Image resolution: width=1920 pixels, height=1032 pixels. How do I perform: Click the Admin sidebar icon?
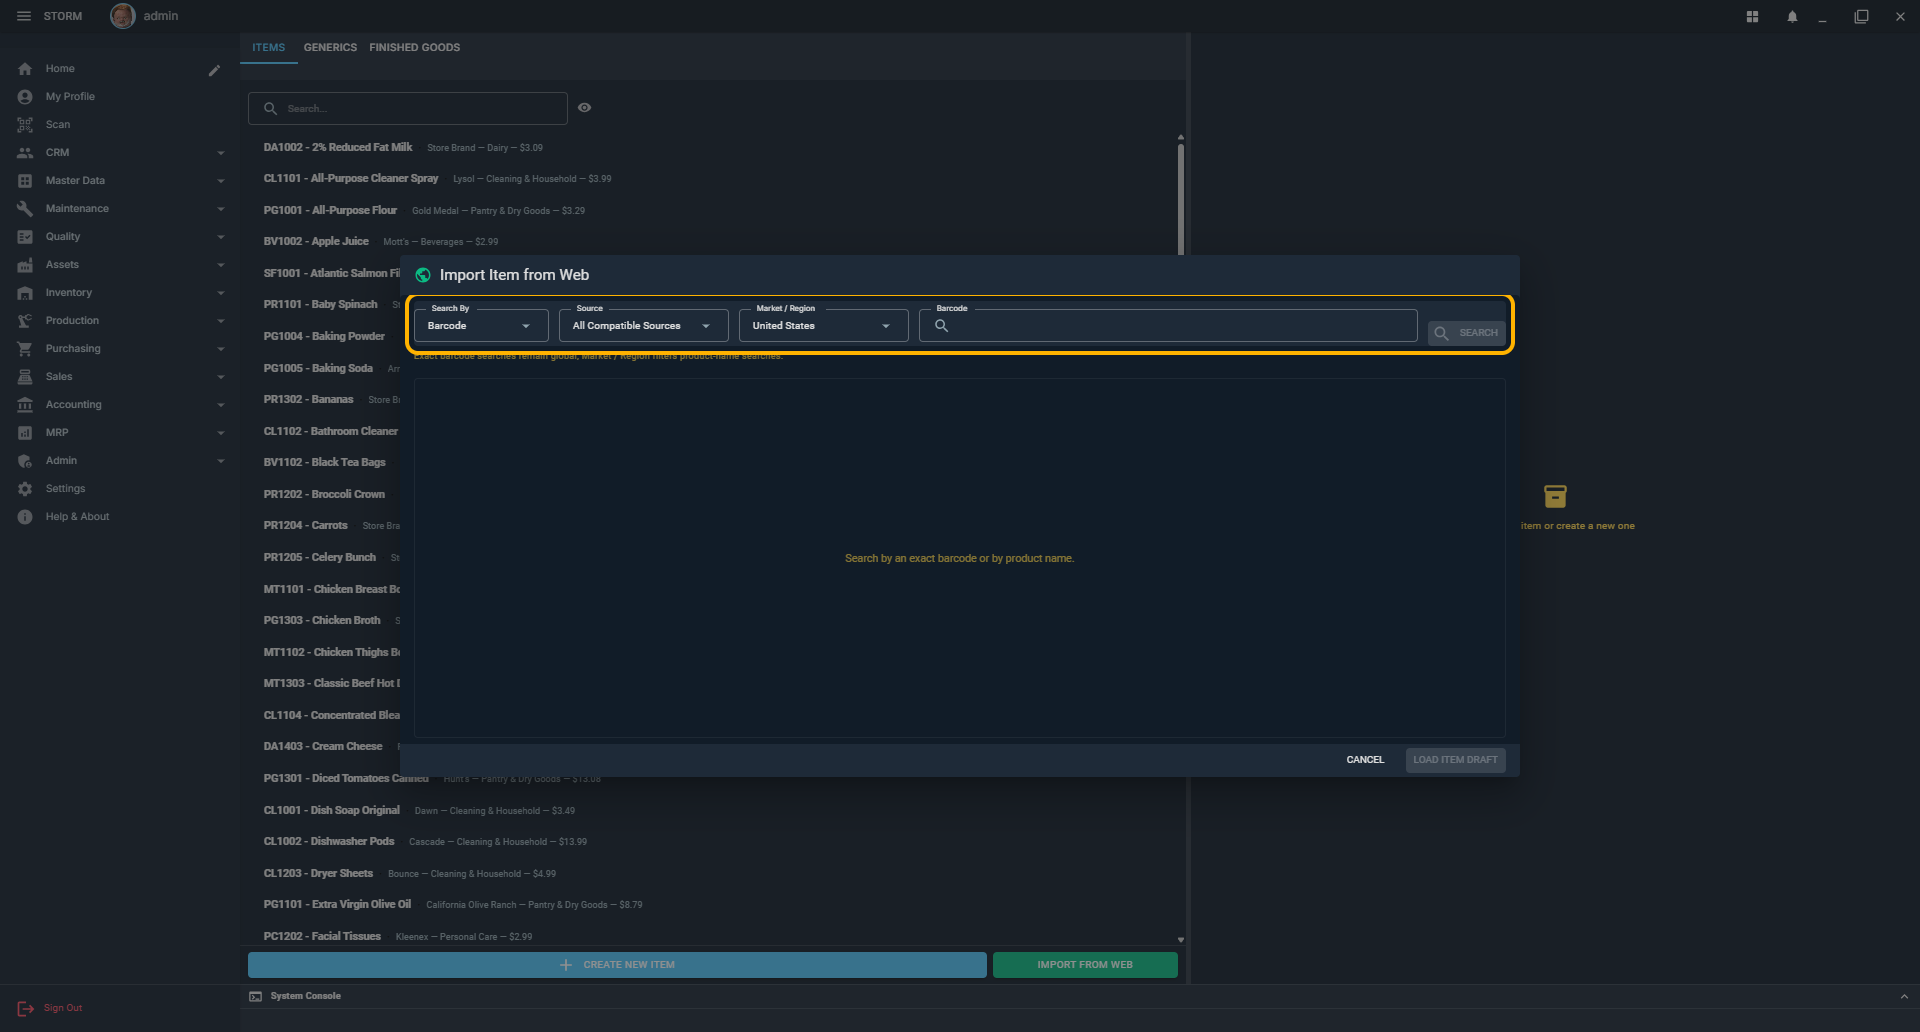coord(25,461)
